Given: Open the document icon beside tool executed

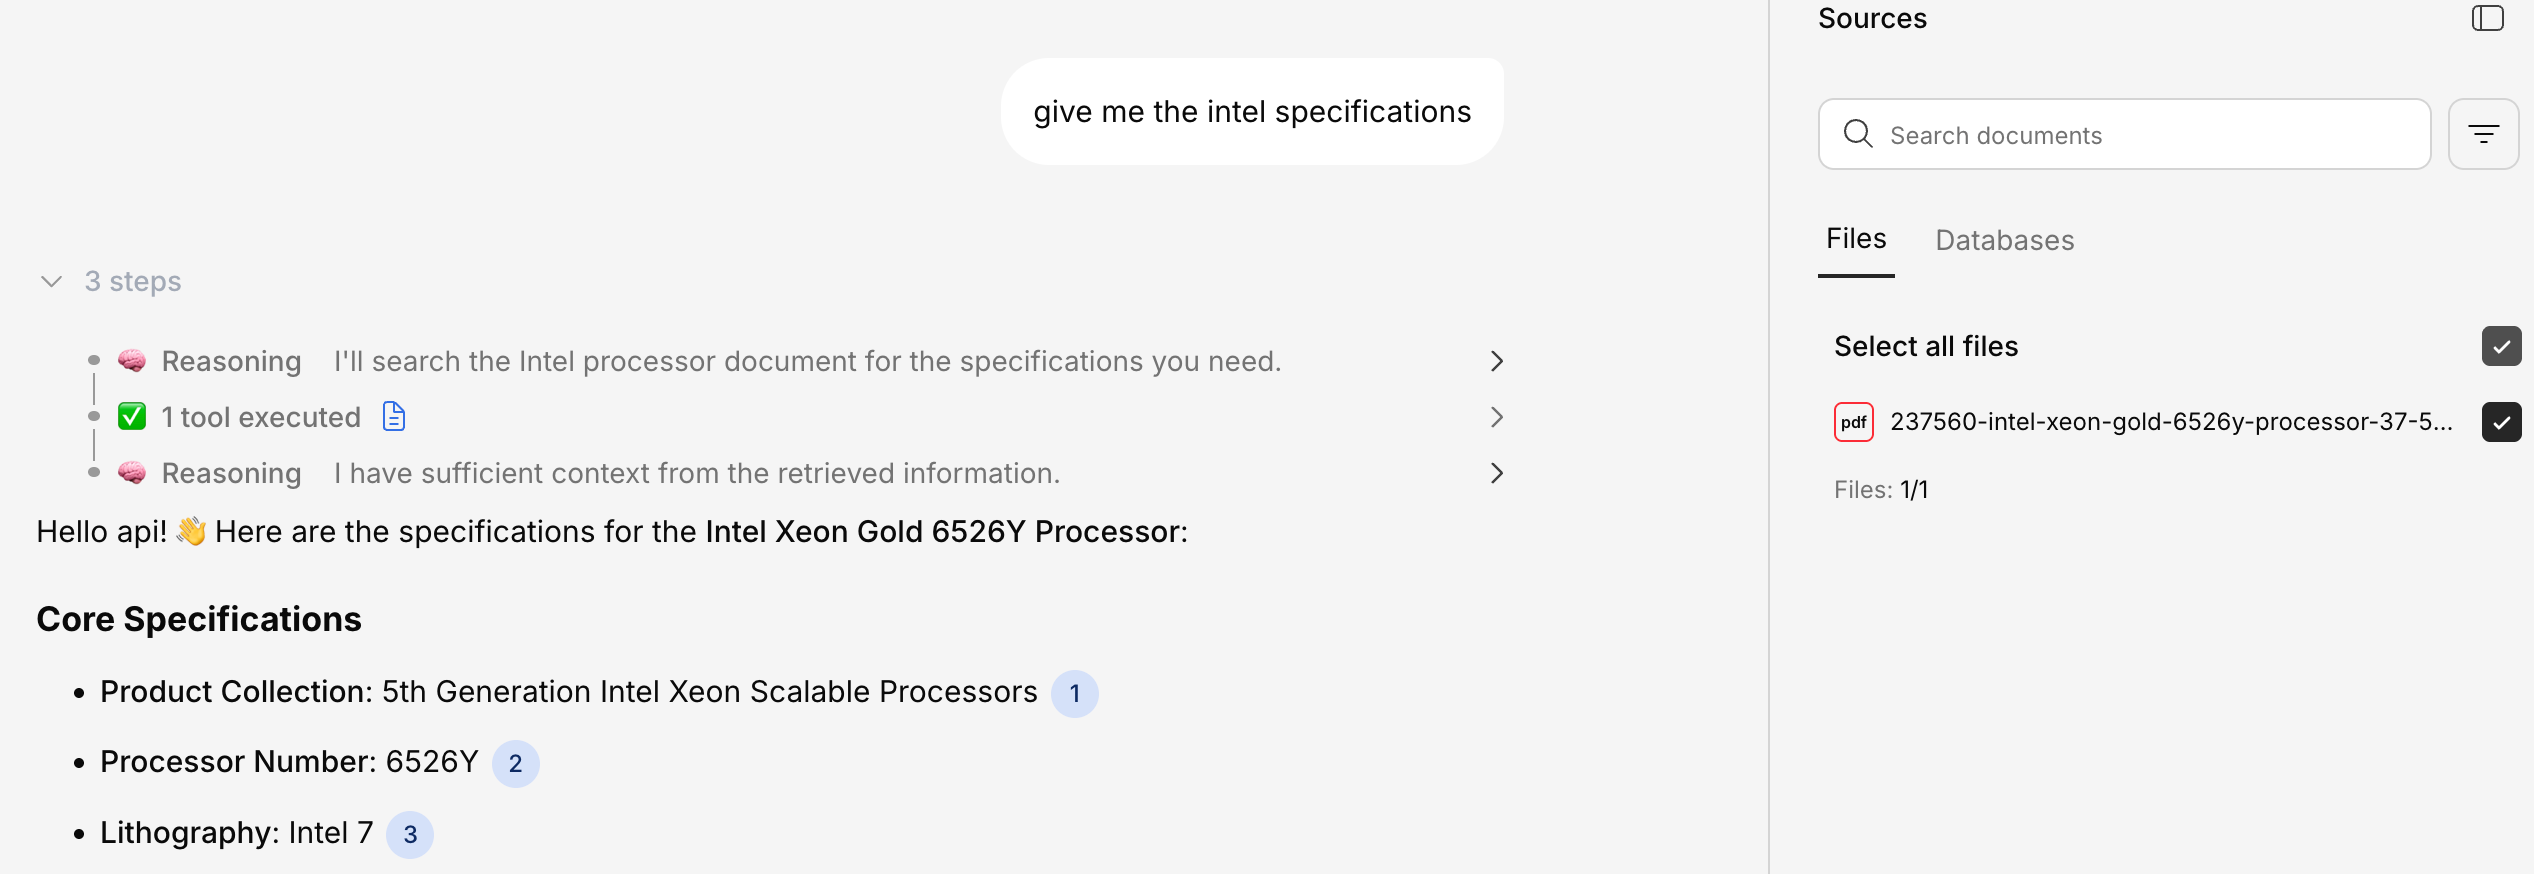Looking at the screenshot, I should (394, 416).
